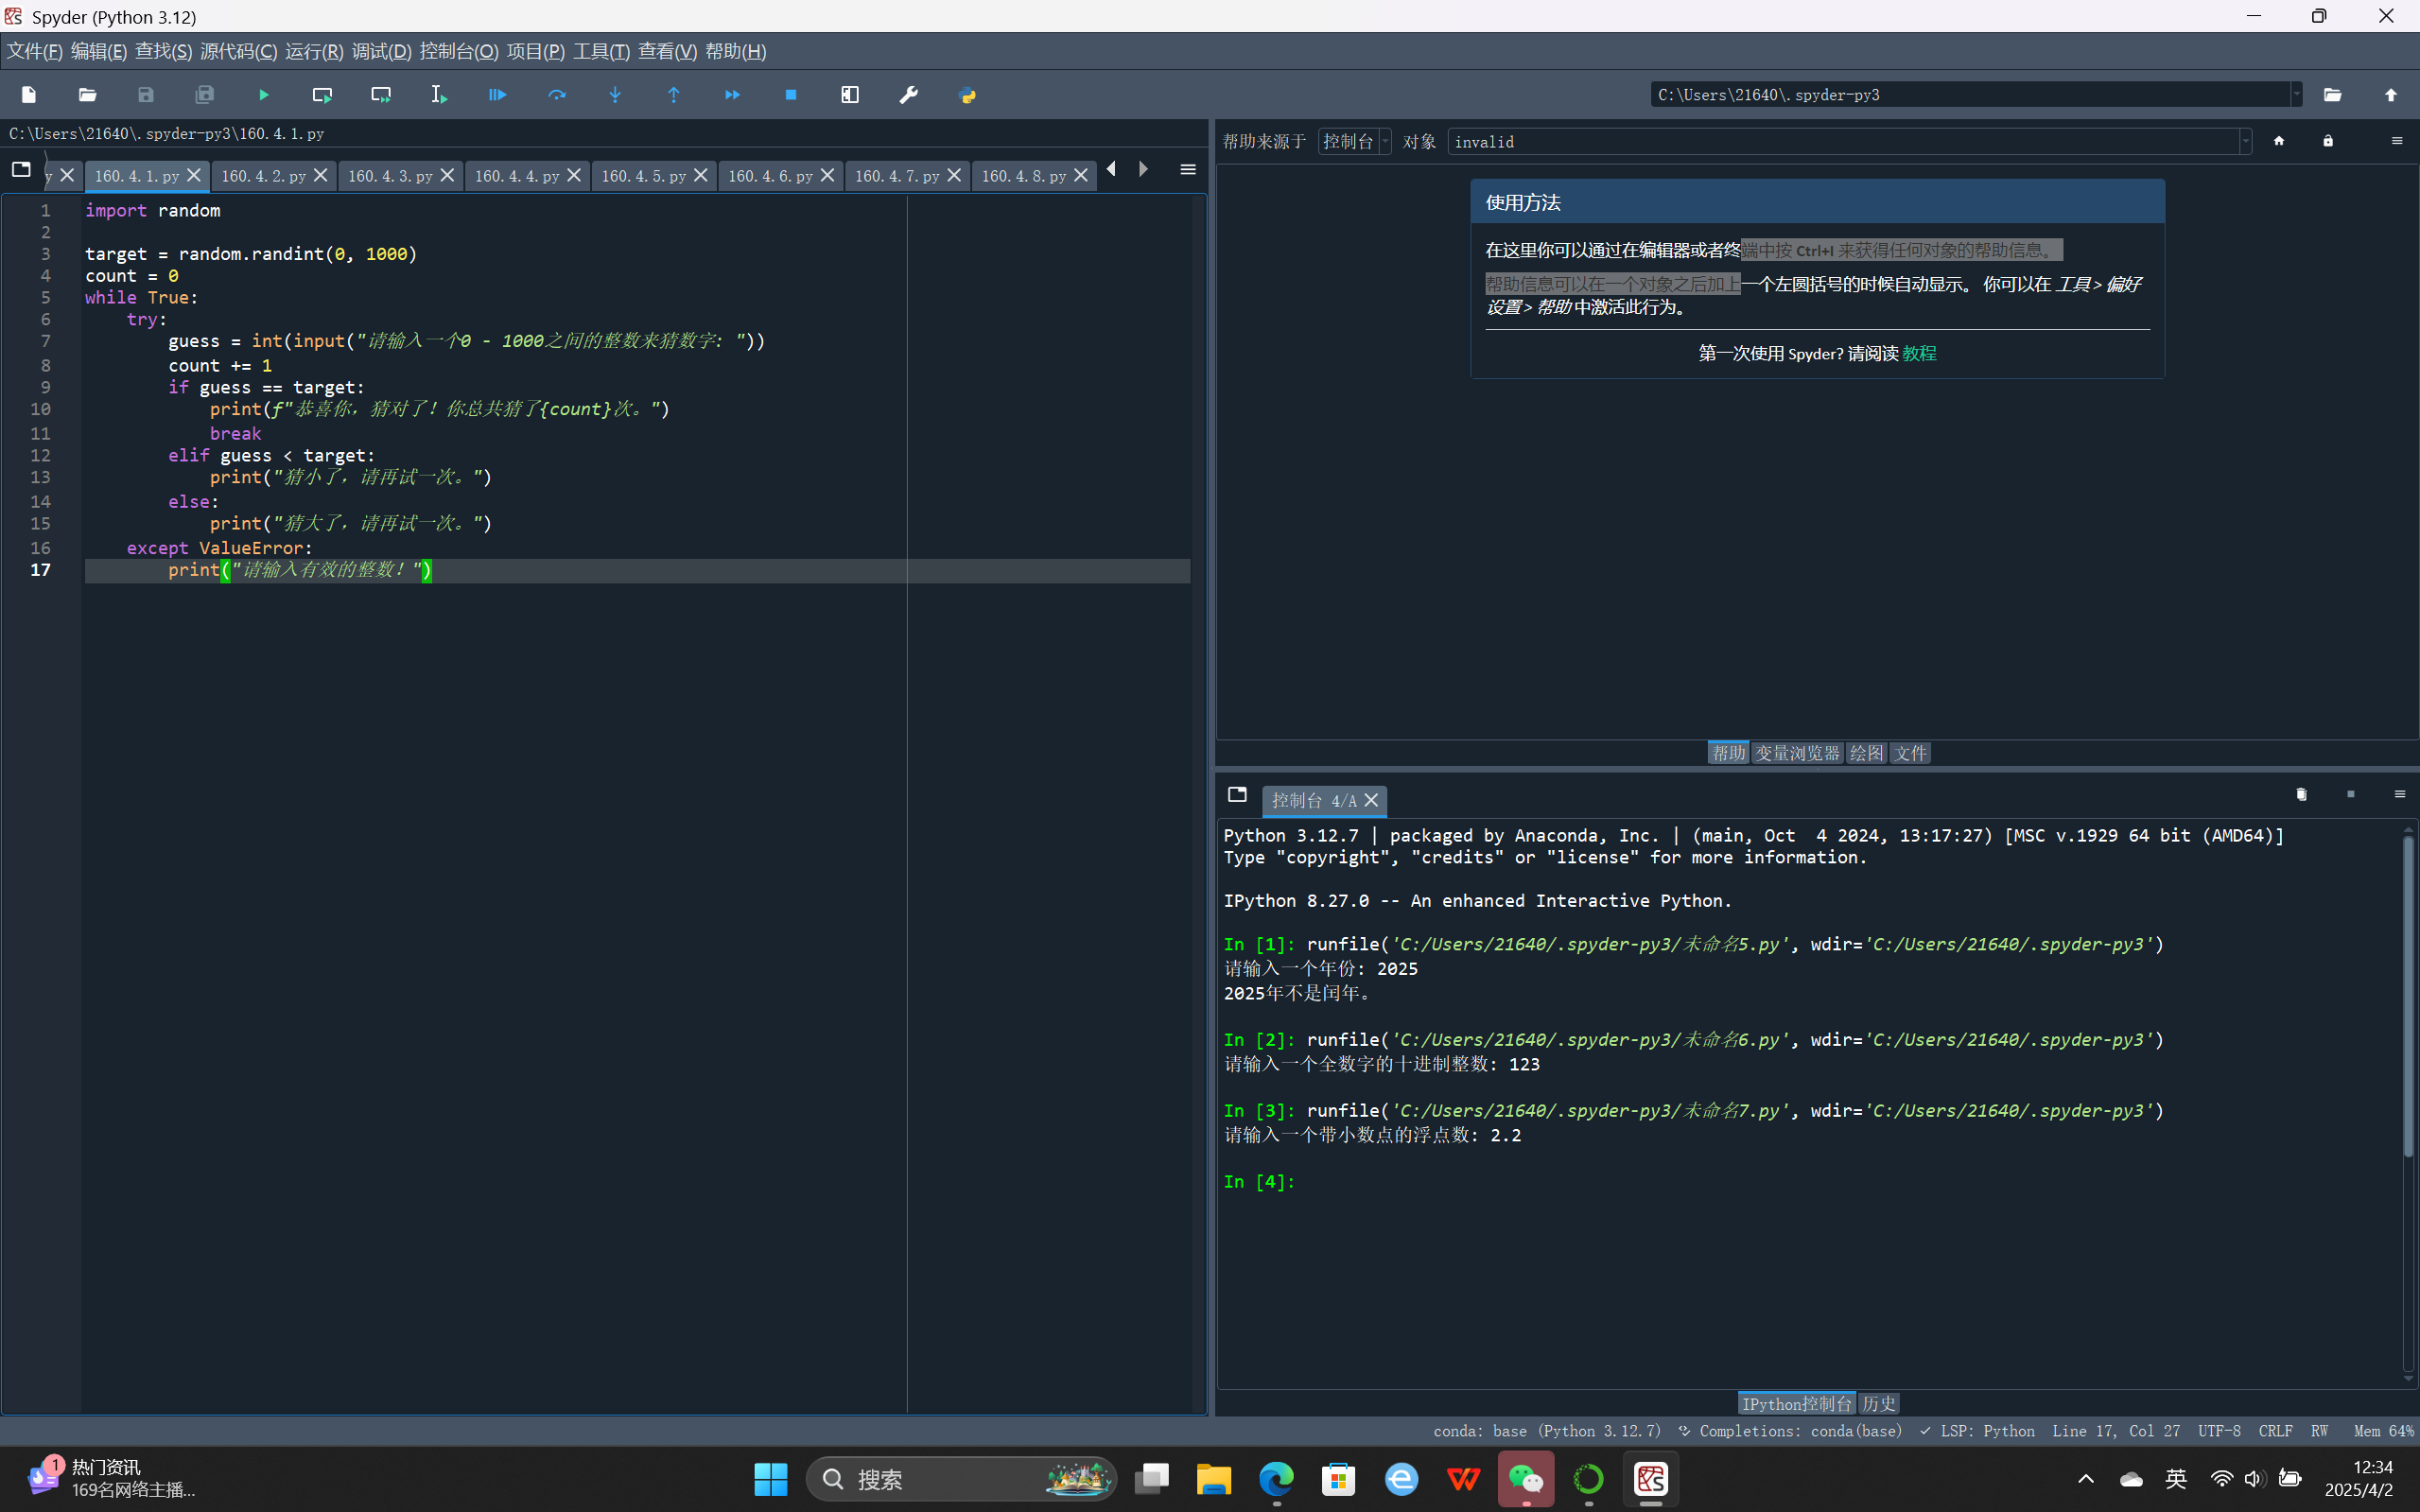Click the Debug file icon in toolbar

pyautogui.click(x=498, y=95)
